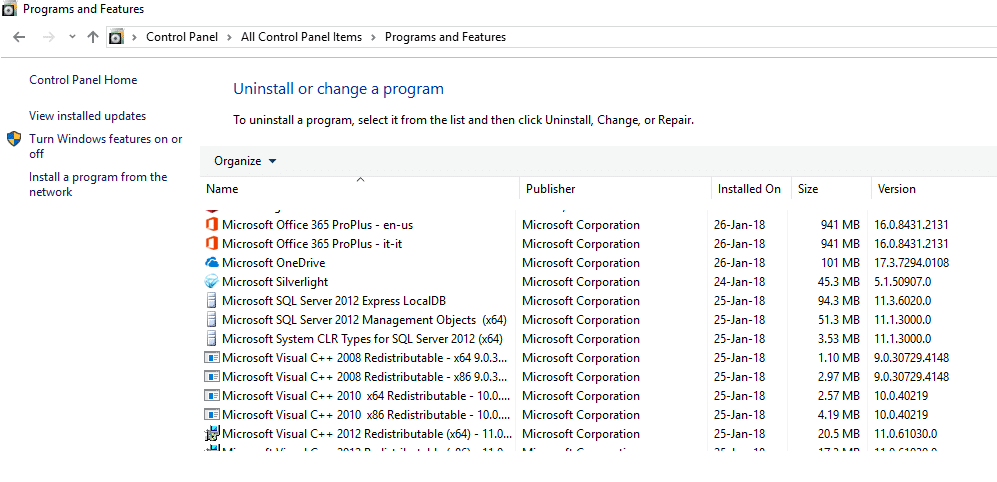Click the Visual C++ 2008 x86 Redistributable icon
The height and width of the screenshot is (482, 997).
click(212, 376)
